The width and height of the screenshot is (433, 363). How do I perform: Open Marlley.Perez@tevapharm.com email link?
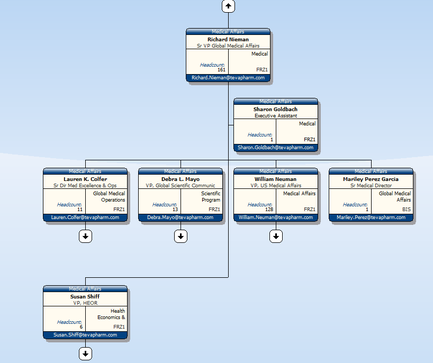coord(371,217)
